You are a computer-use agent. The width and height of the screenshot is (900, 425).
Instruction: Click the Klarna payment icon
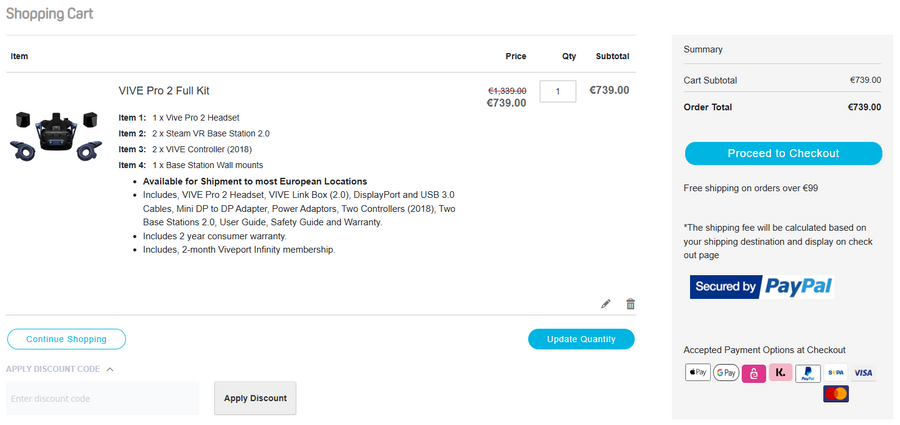(781, 373)
